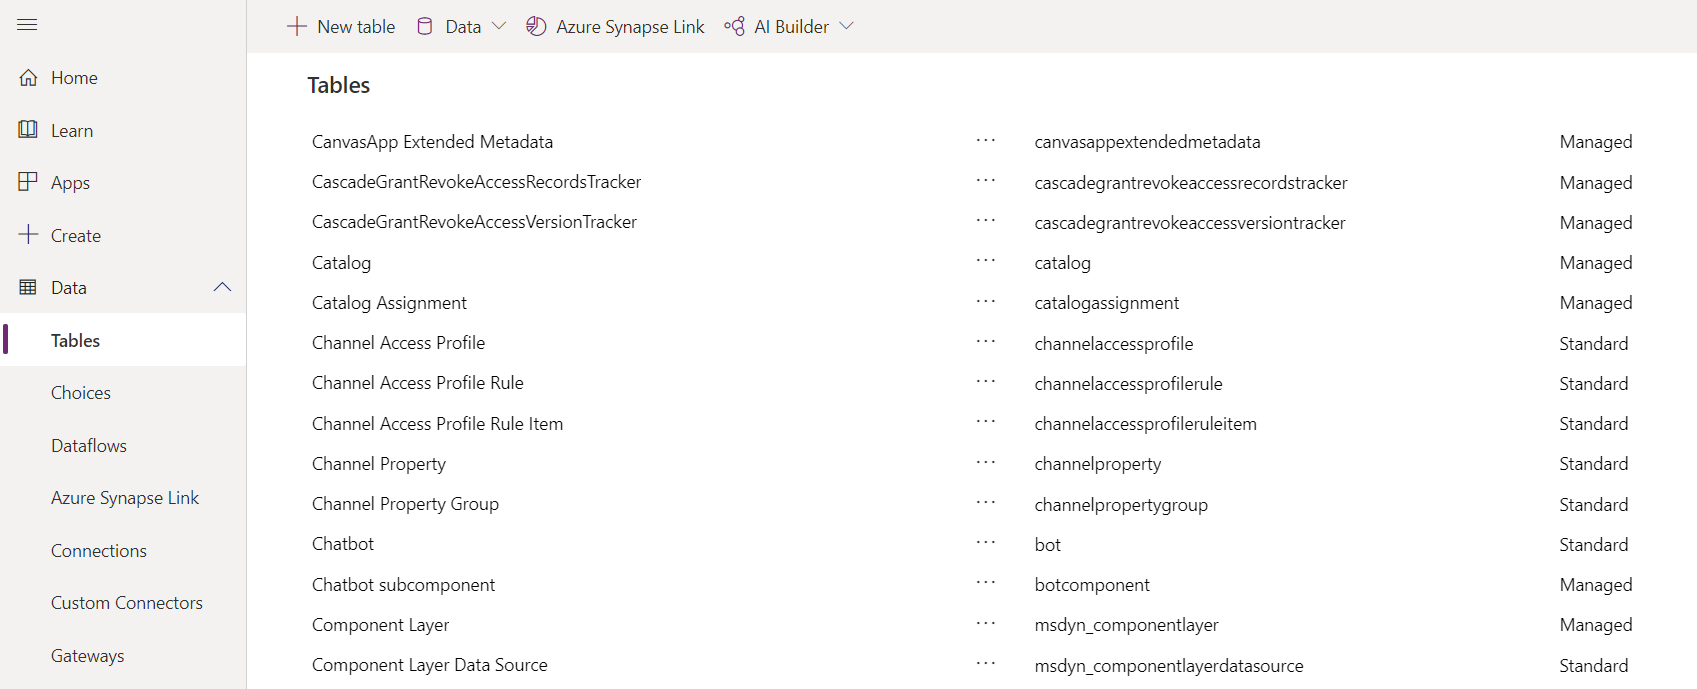Collapse the Data section chevron in sidebar
The width and height of the screenshot is (1697, 689).
[222, 288]
